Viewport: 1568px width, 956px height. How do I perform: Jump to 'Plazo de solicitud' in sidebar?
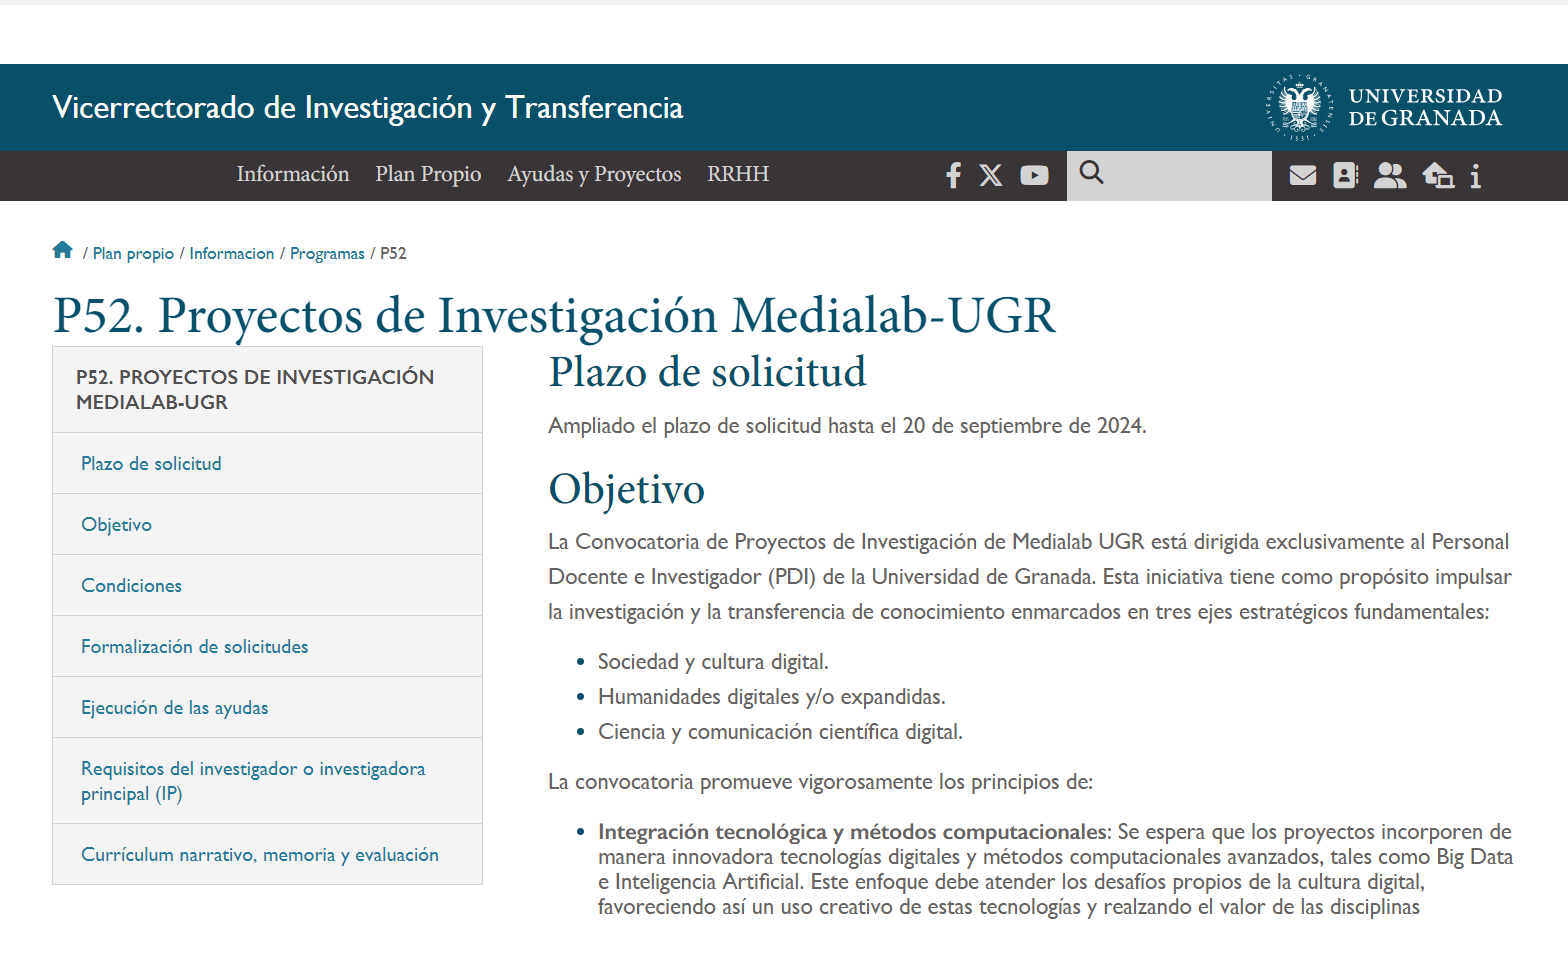tap(267, 464)
